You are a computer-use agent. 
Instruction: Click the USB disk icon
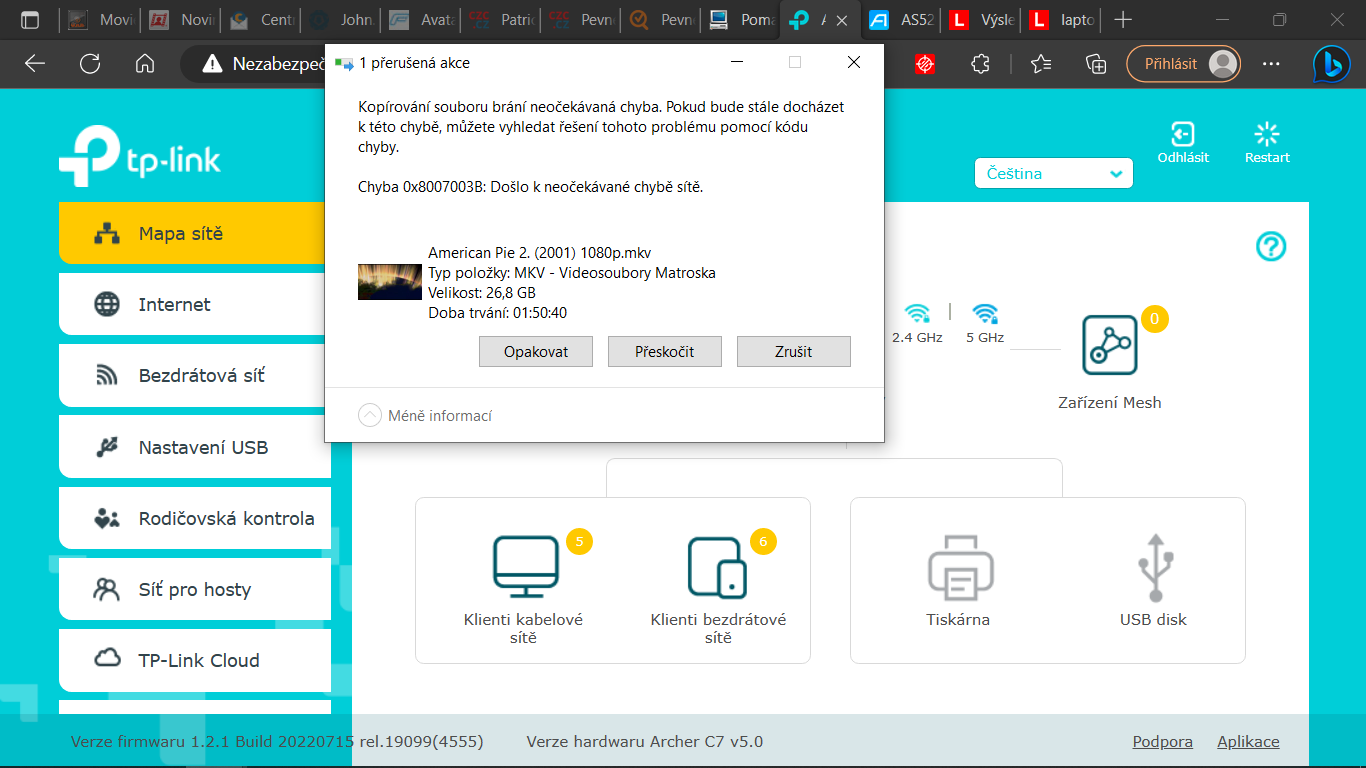tap(1154, 567)
